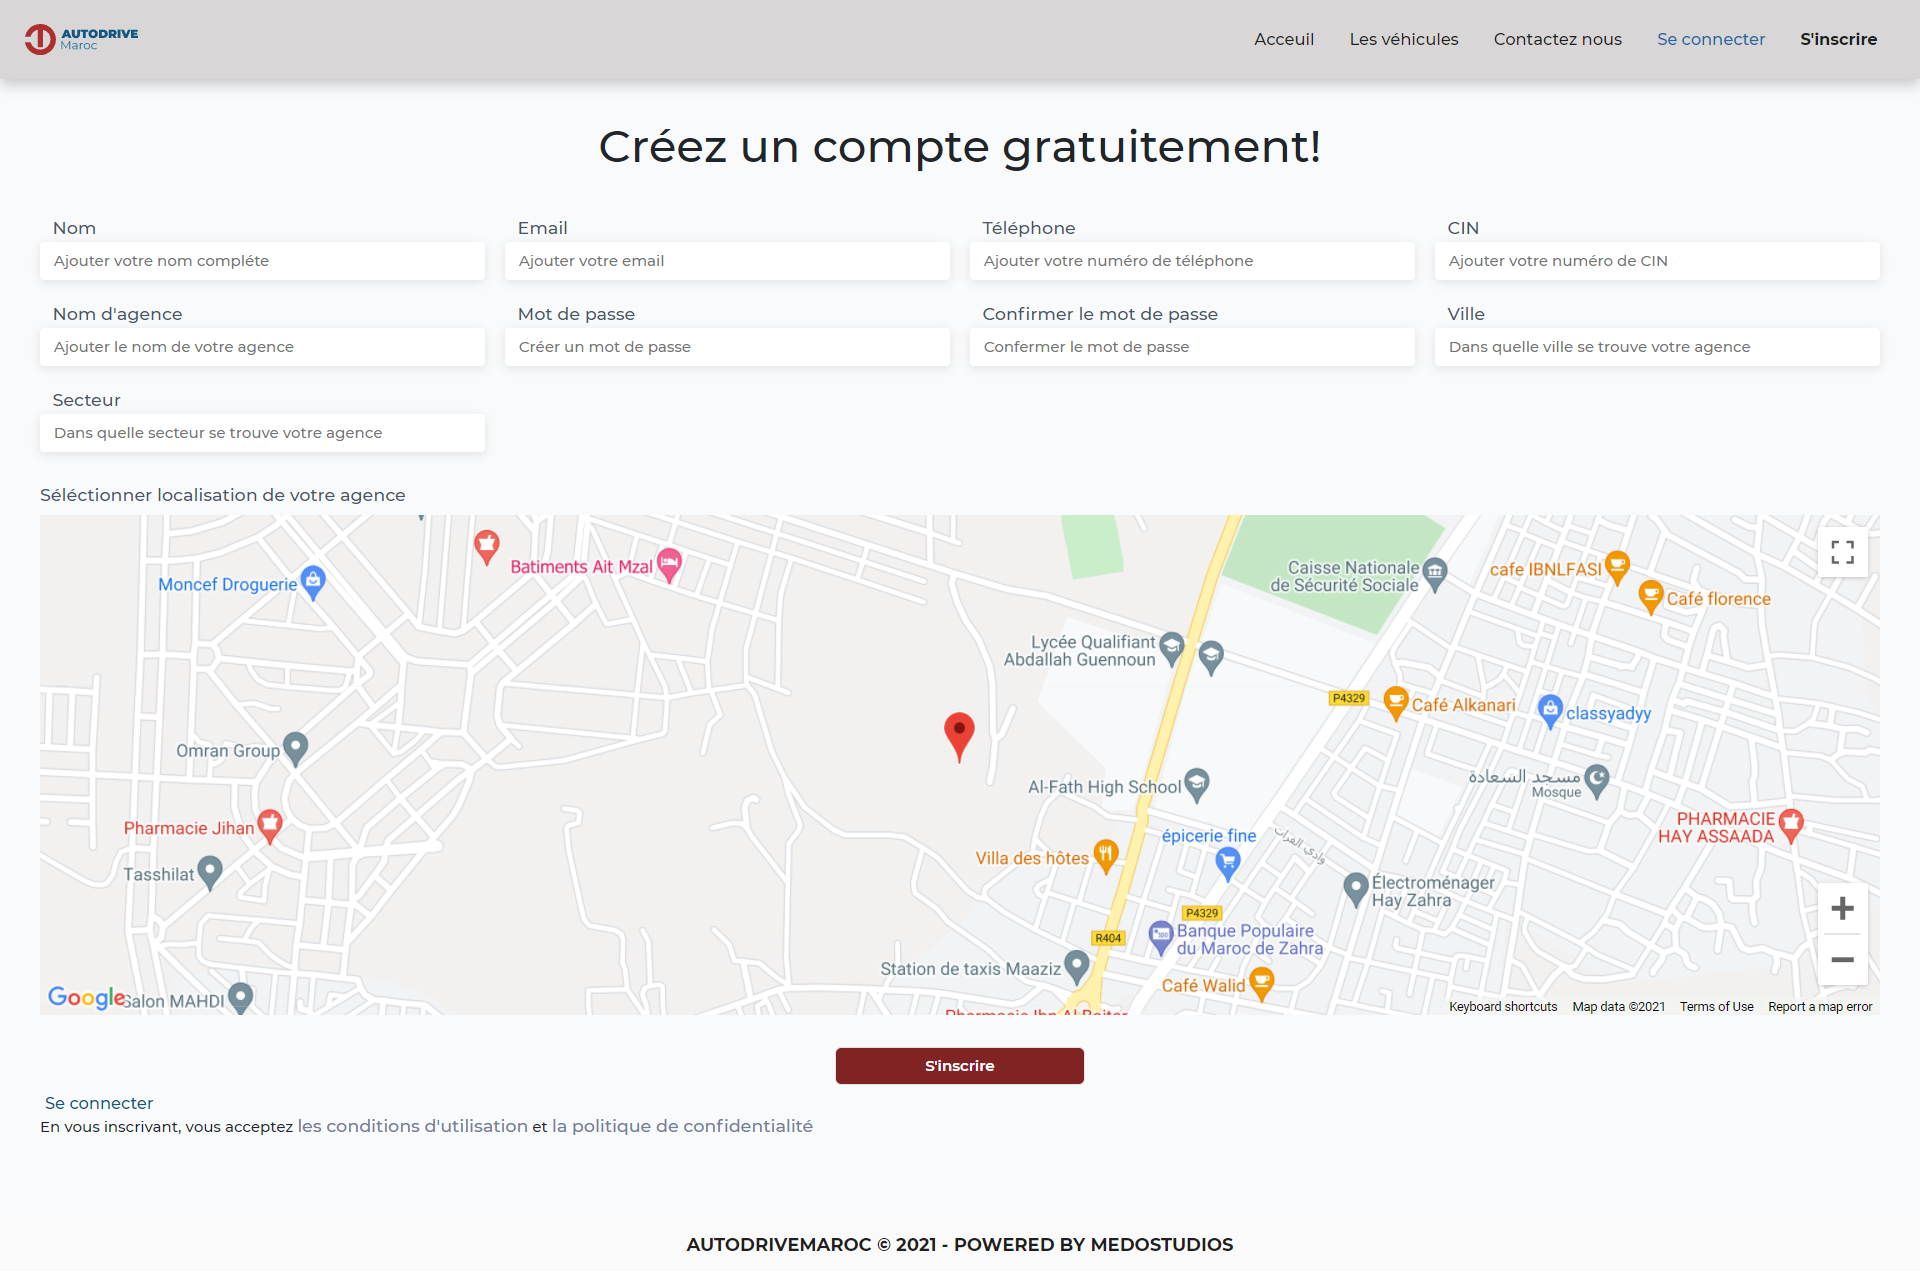The height and width of the screenshot is (1271, 1920).
Task: Click Report a map error link
Action: click(1819, 1007)
